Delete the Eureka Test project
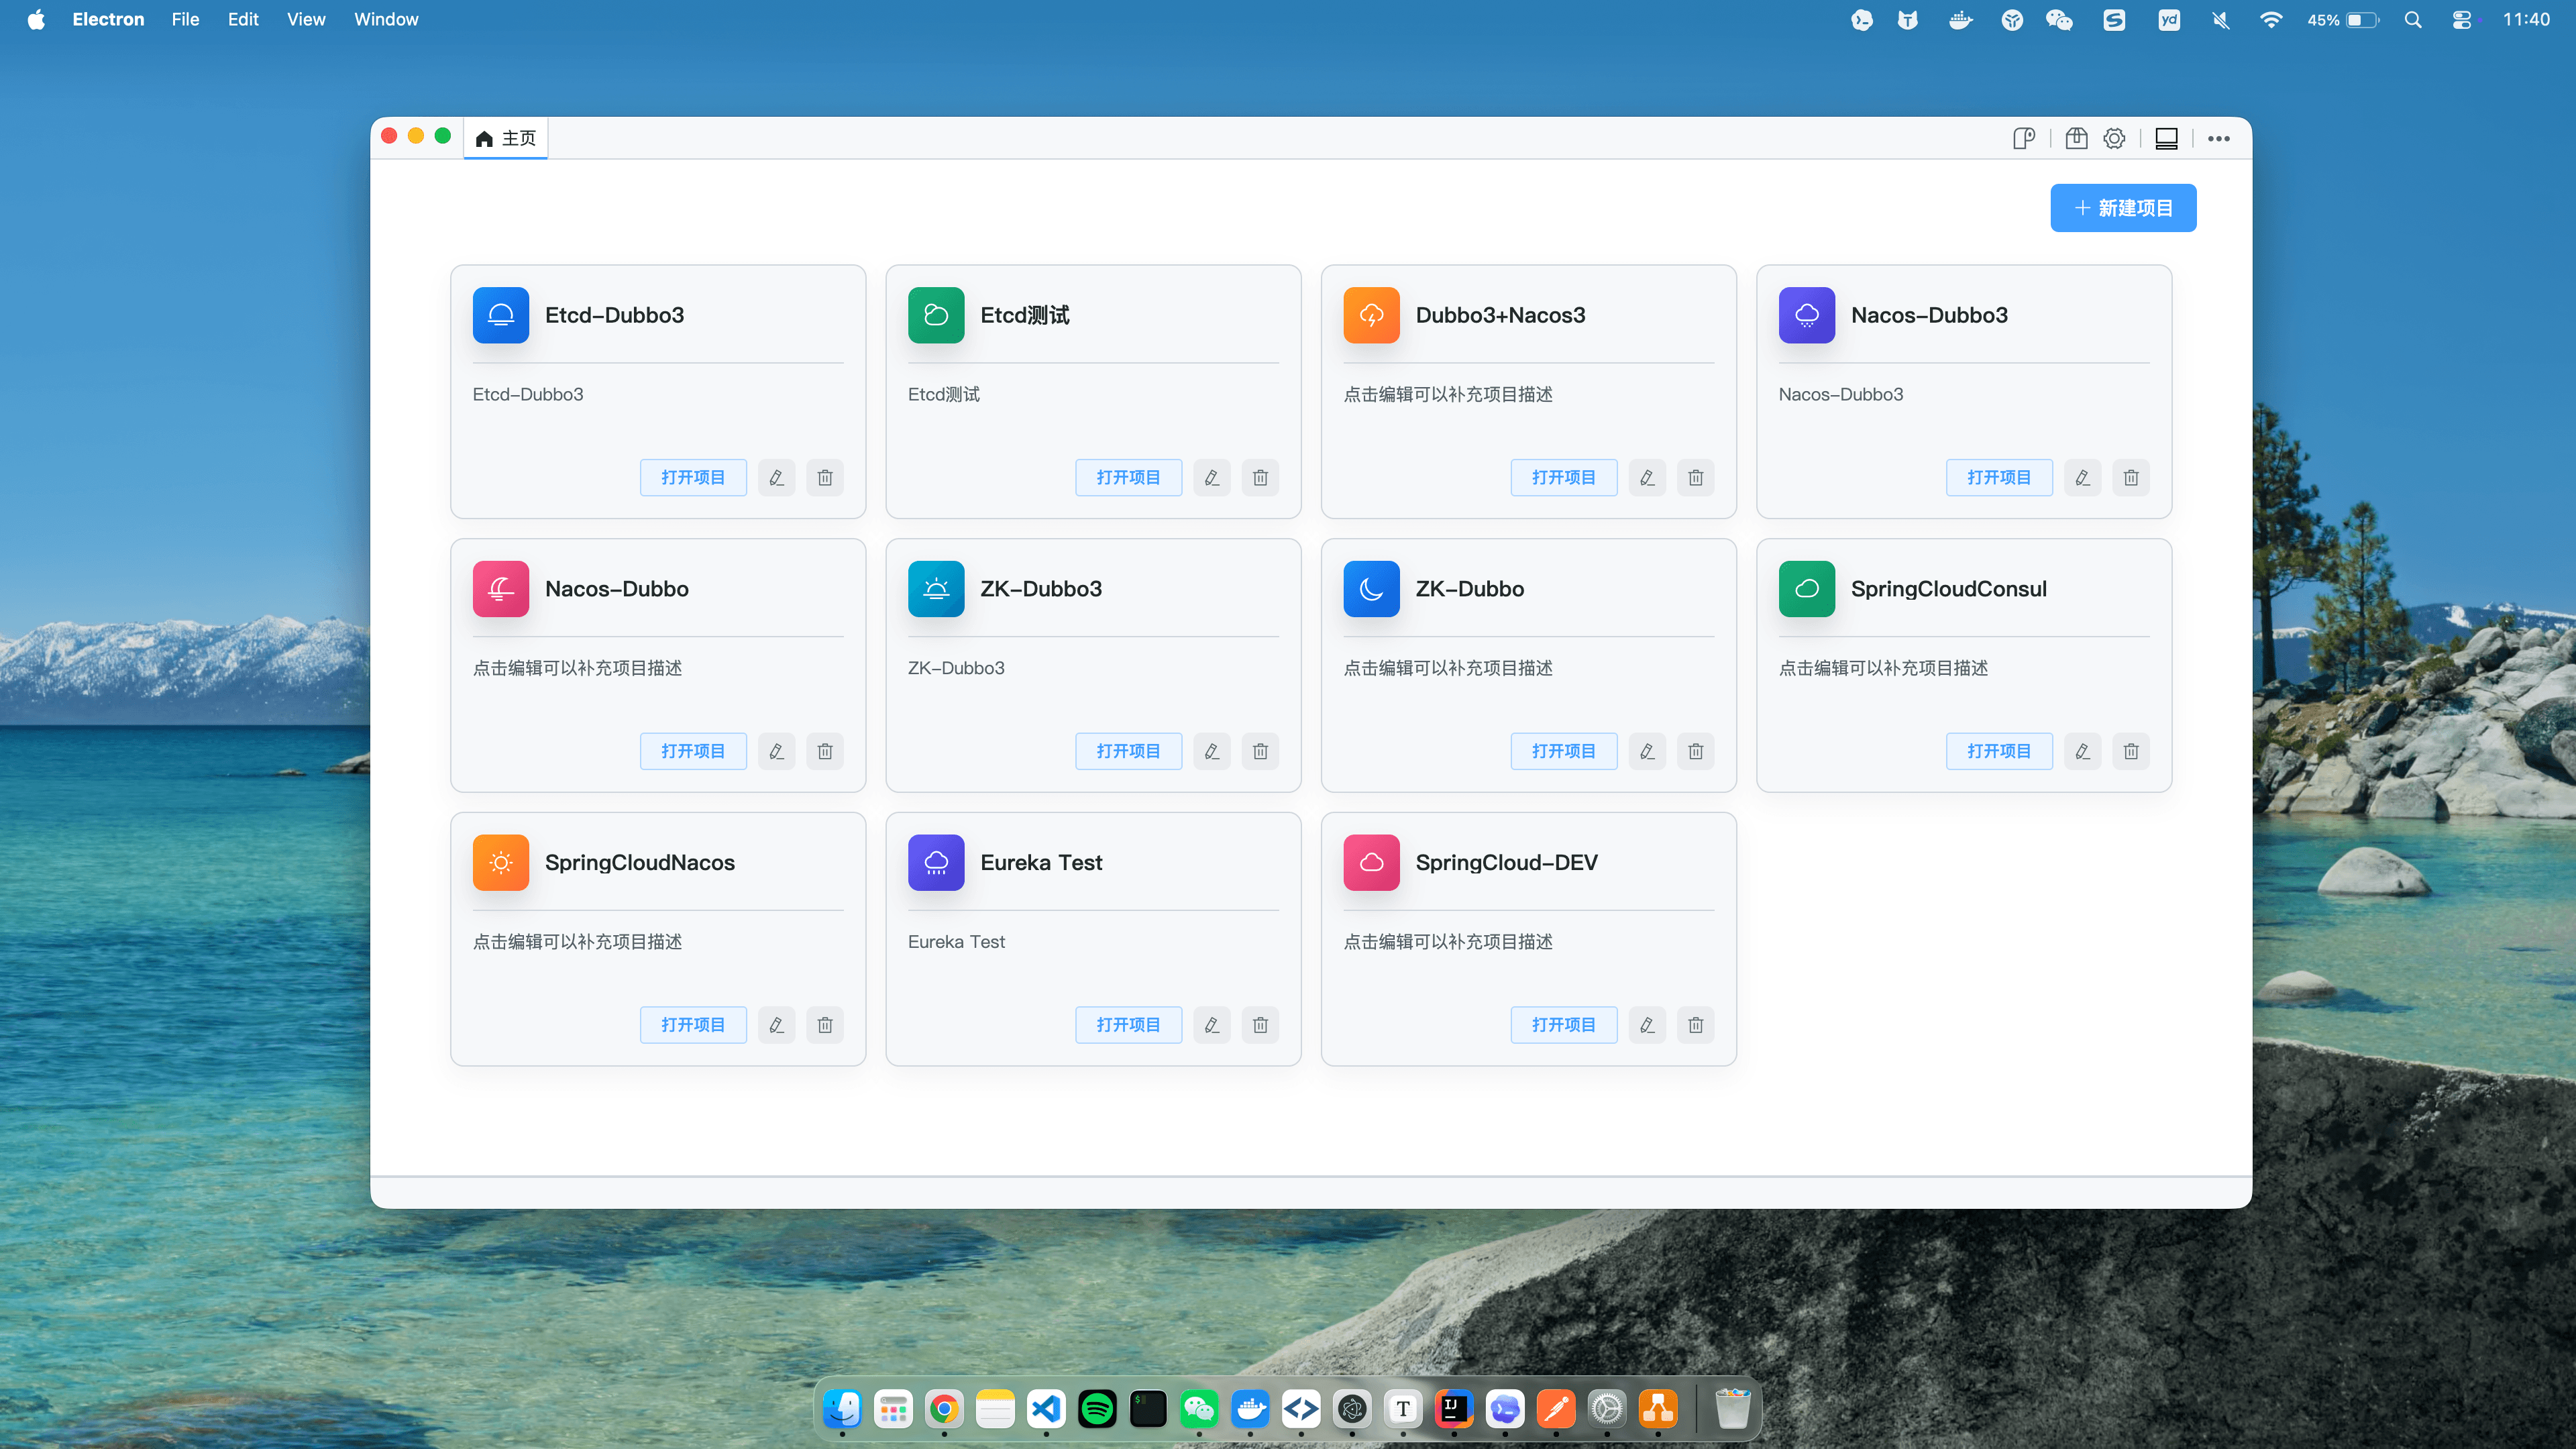The height and width of the screenshot is (1449, 2576). [1260, 1025]
